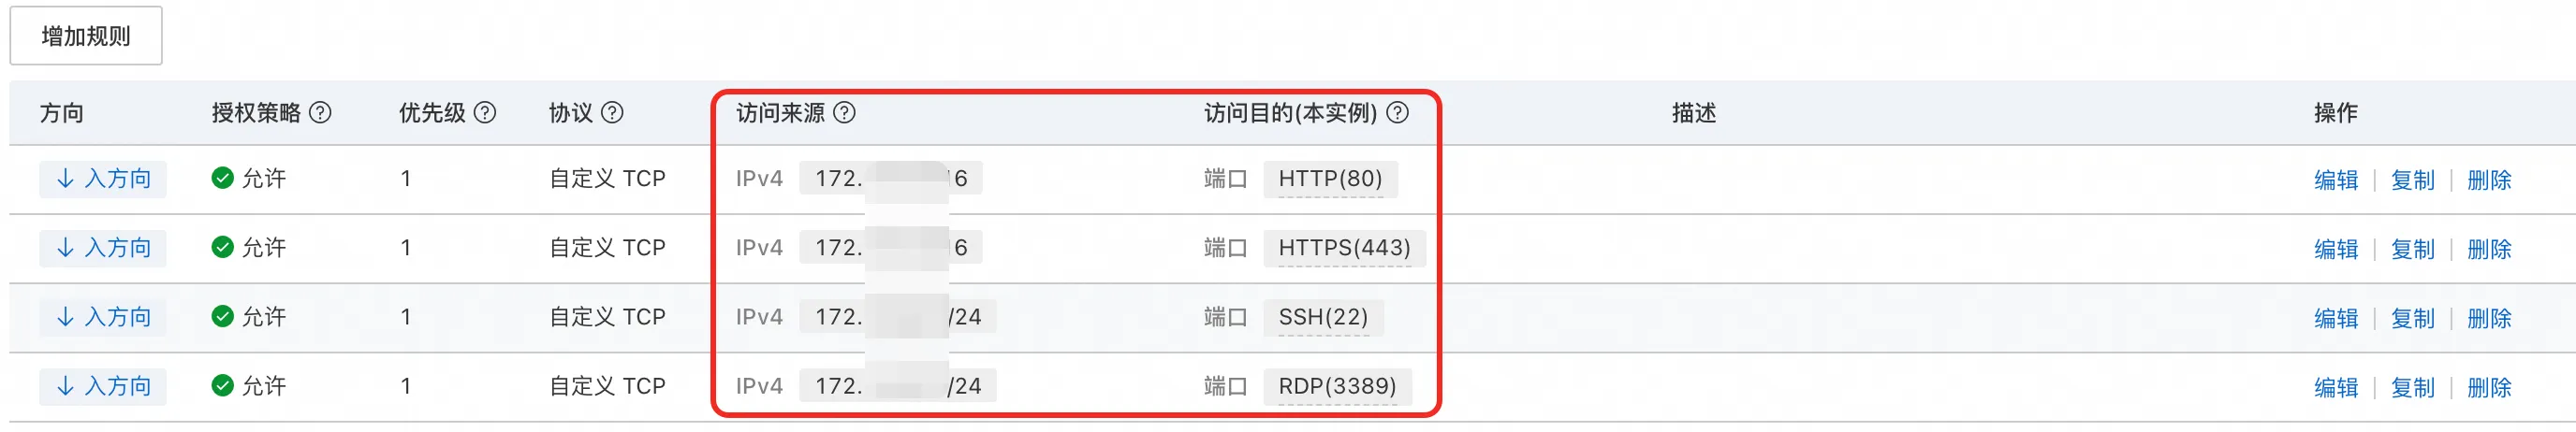Click the 入方向 tag in the SSH(22) row
The width and height of the screenshot is (2576, 432).
[x=103, y=317]
